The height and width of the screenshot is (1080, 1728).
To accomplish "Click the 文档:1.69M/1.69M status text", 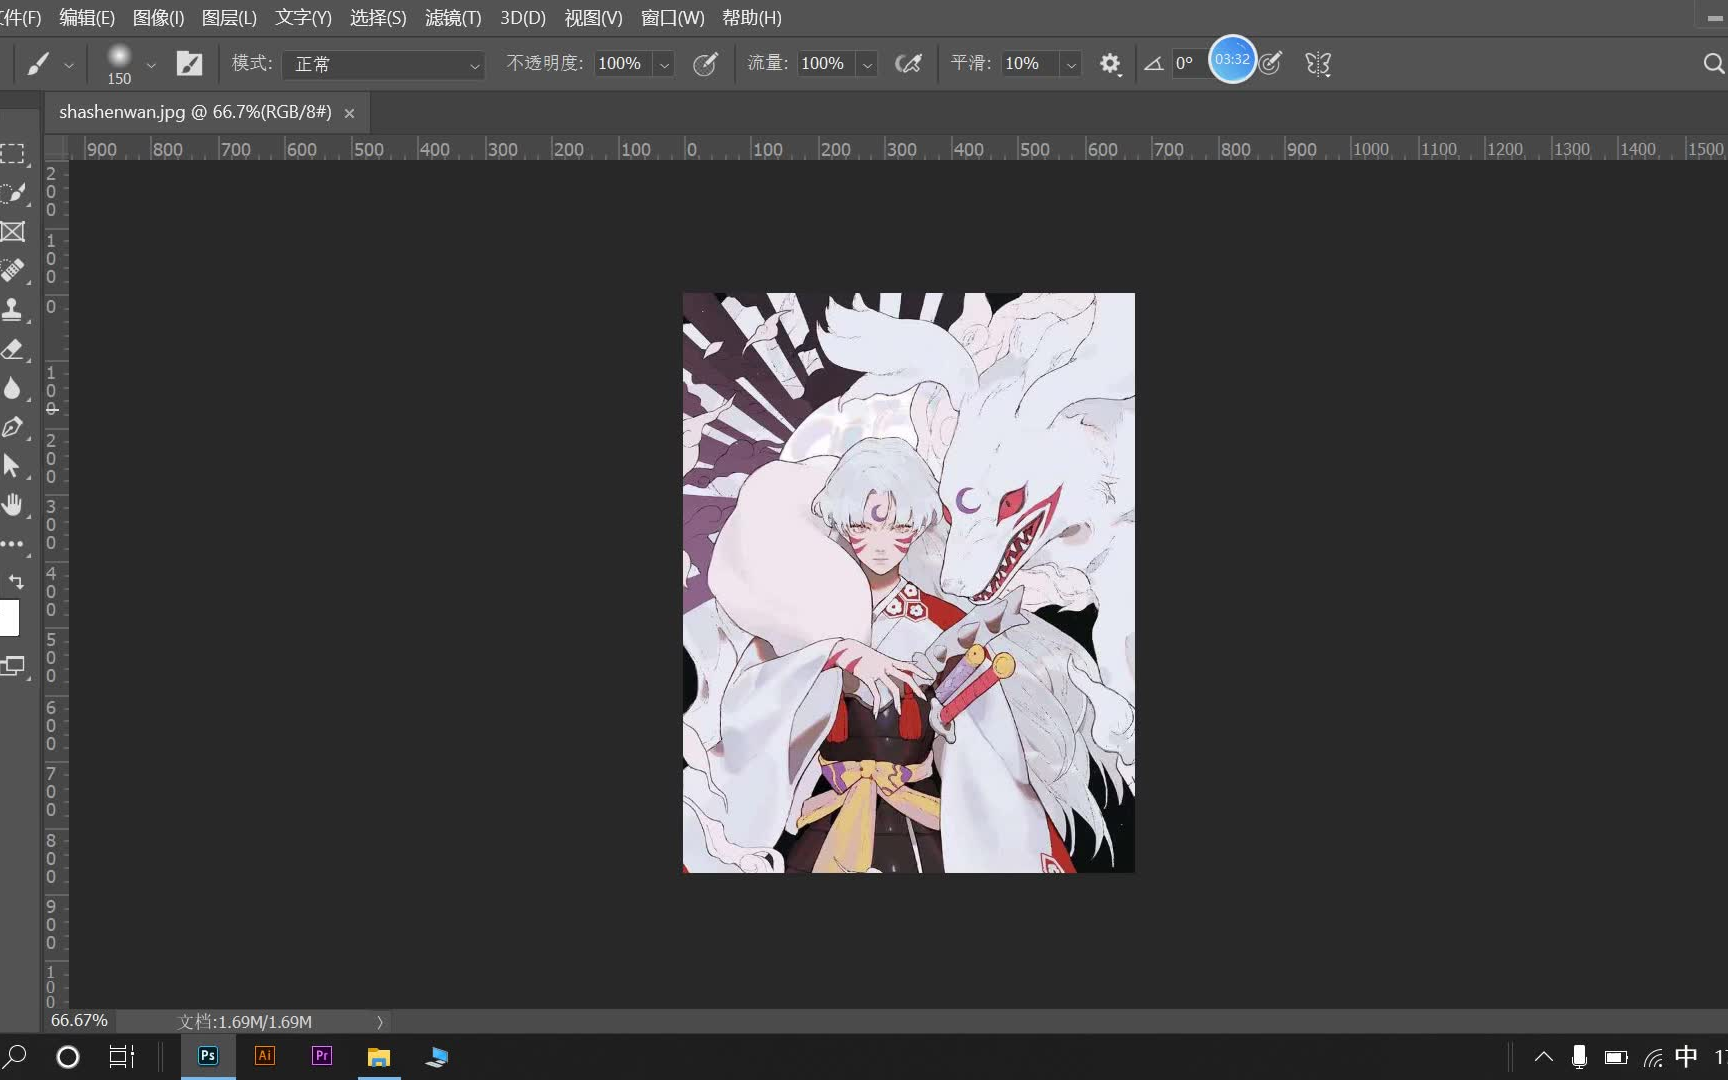I will pos(245,1022).
